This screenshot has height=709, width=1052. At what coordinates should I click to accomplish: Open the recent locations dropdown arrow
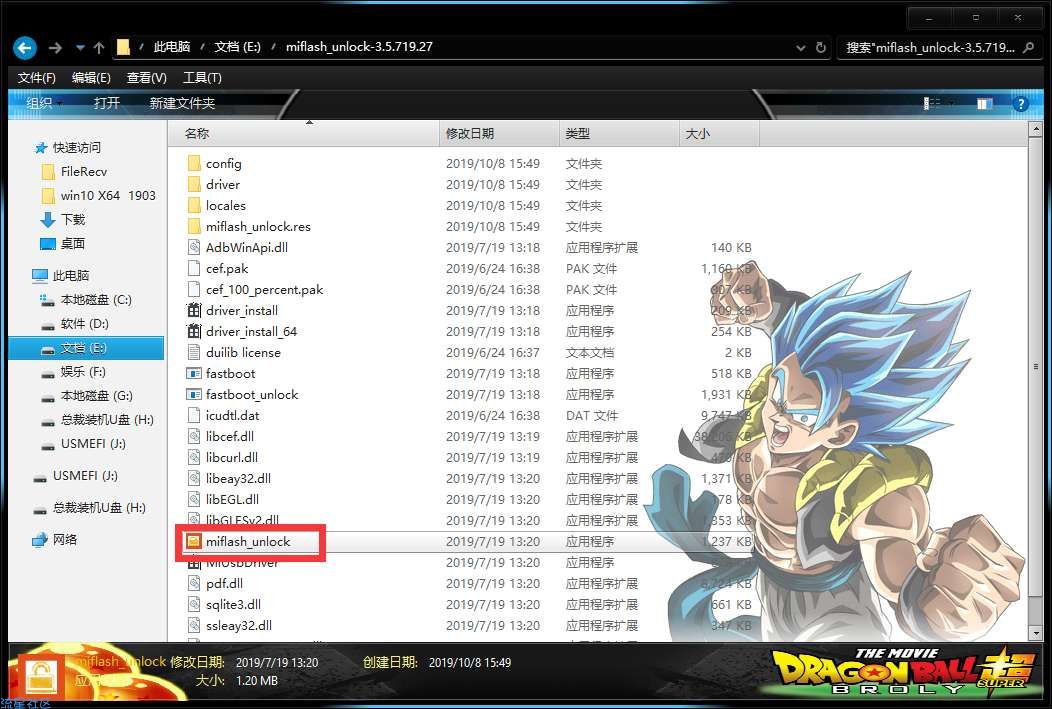point(80,48)
